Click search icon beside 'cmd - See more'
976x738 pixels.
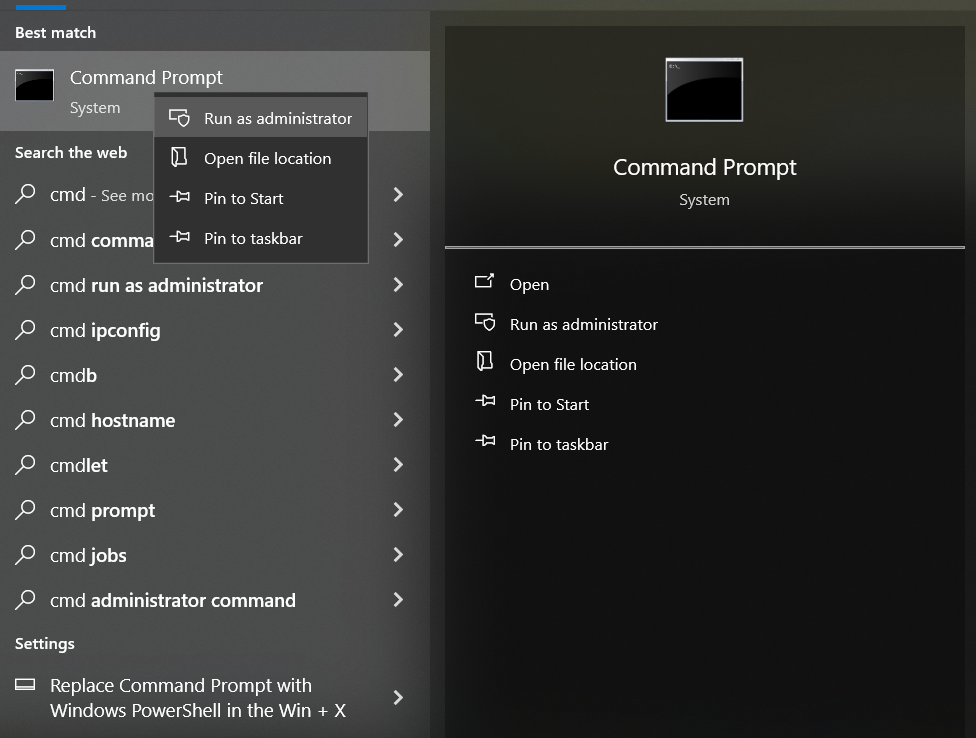[x=25, y=195]
